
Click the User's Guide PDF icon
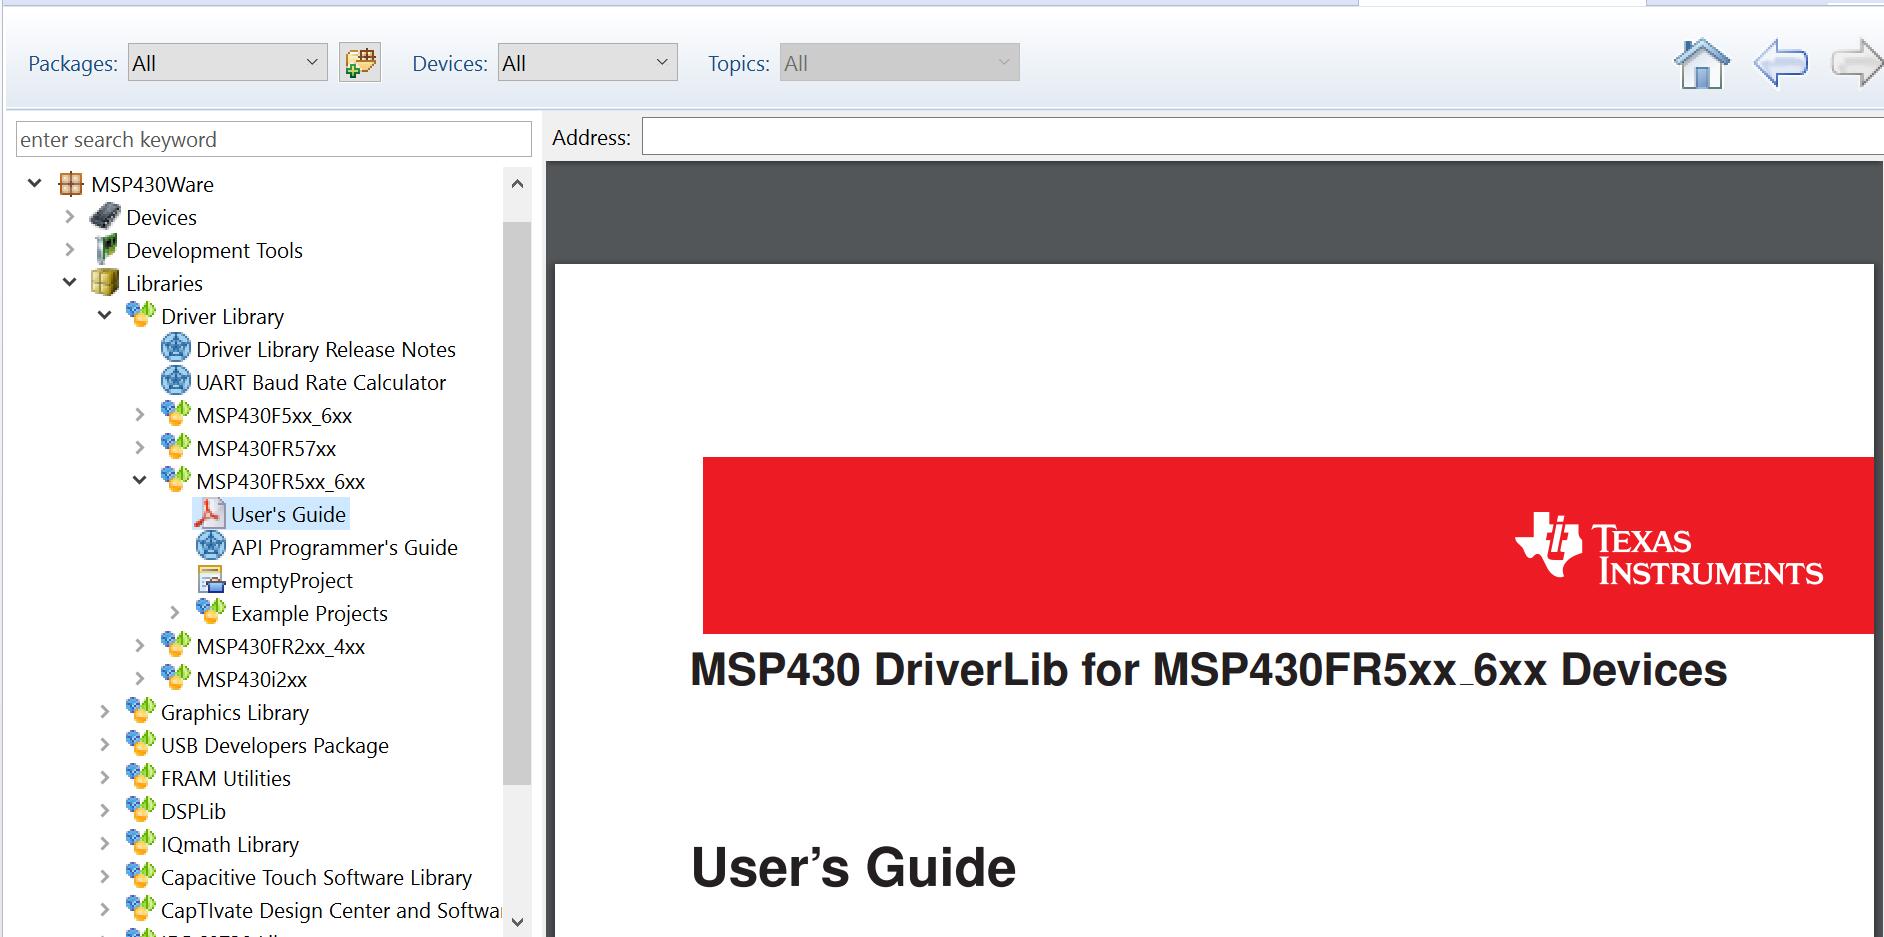(210, 514)
